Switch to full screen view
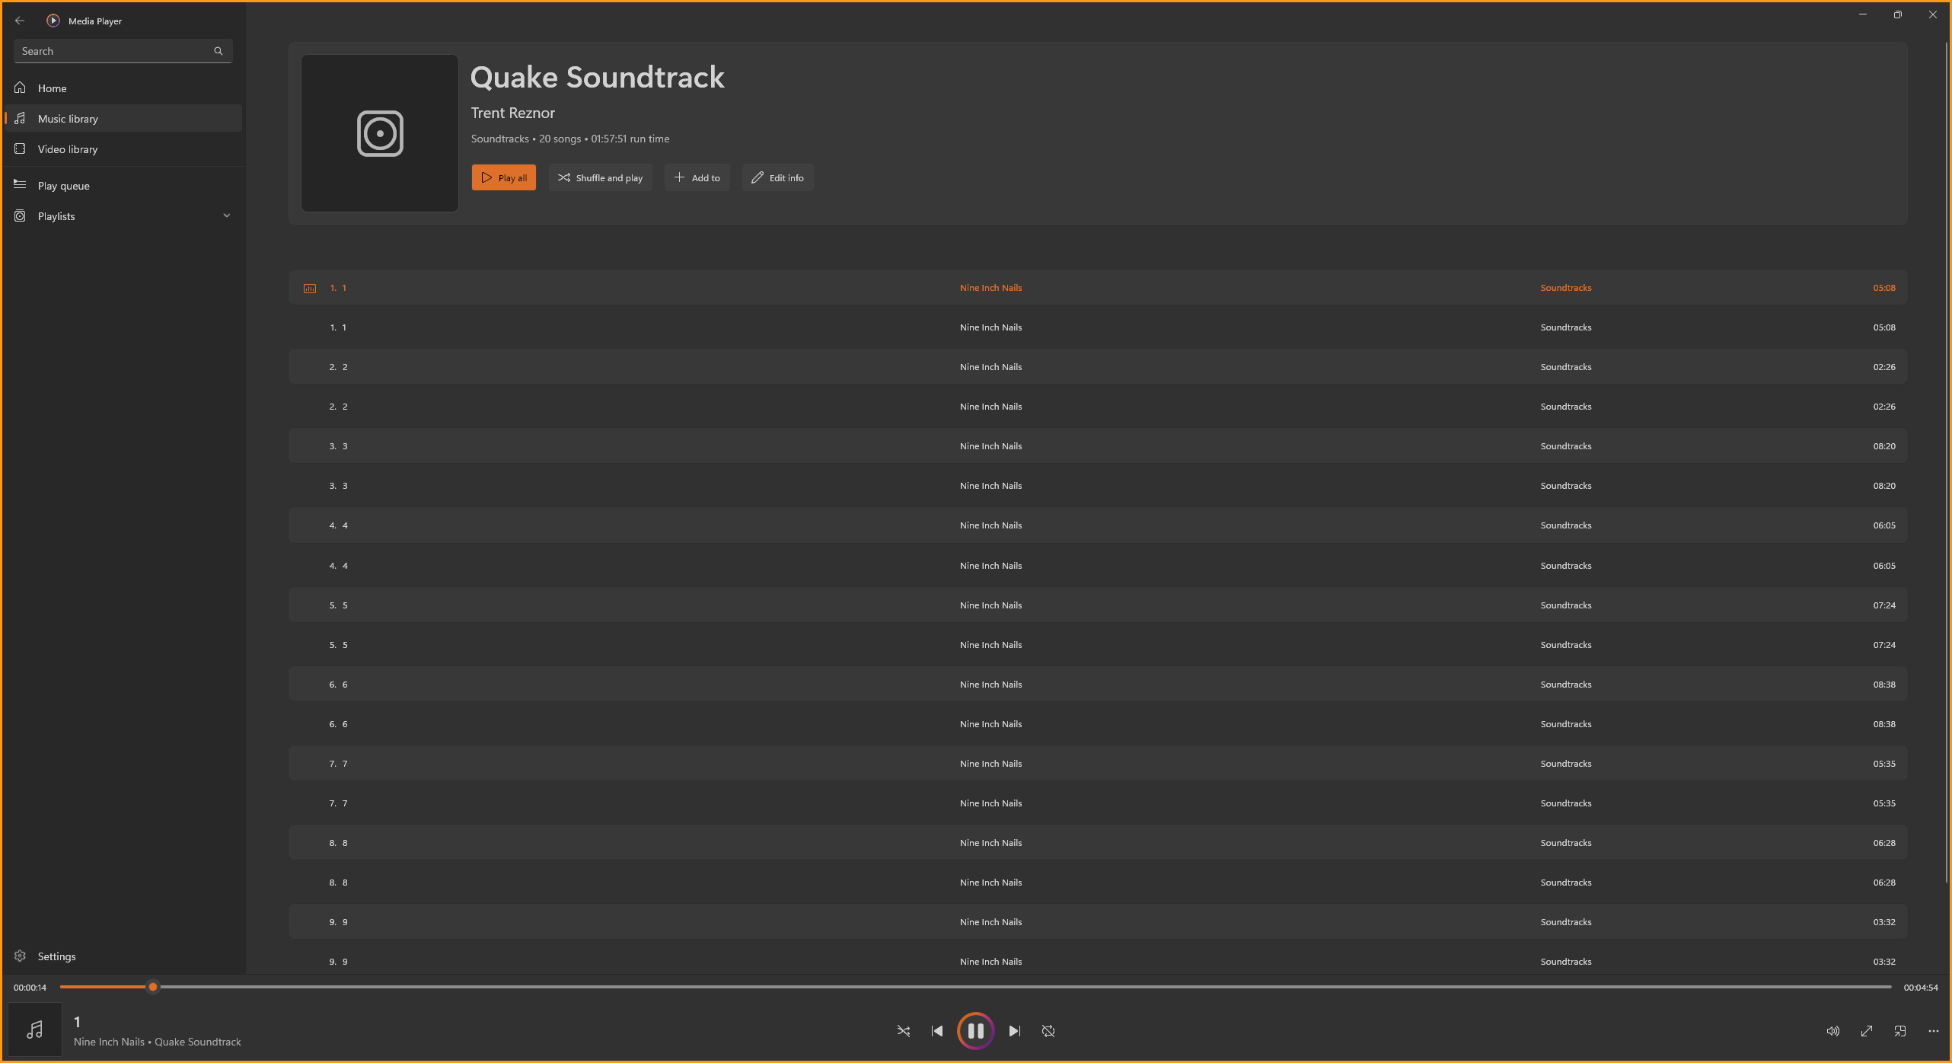This screenshot has height=1063, width=1952. point(1866,1031)
